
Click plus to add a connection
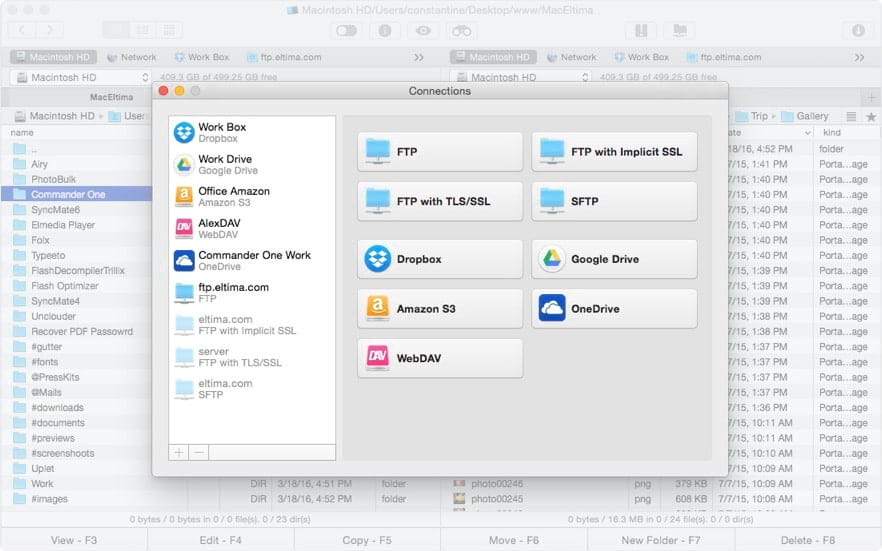point(179,453)
